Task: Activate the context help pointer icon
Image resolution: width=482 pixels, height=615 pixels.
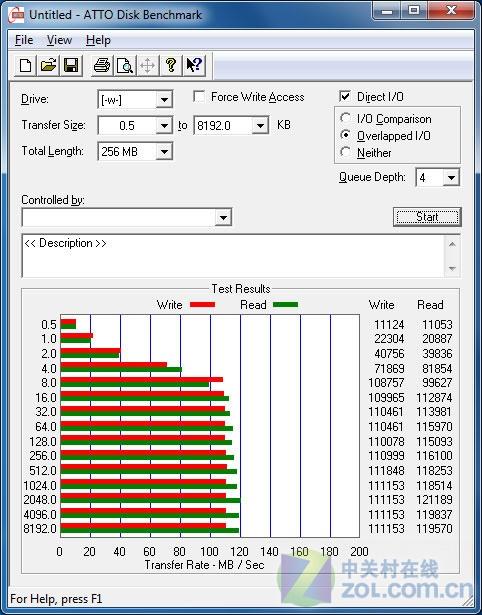Action: [x=194, y=65]
